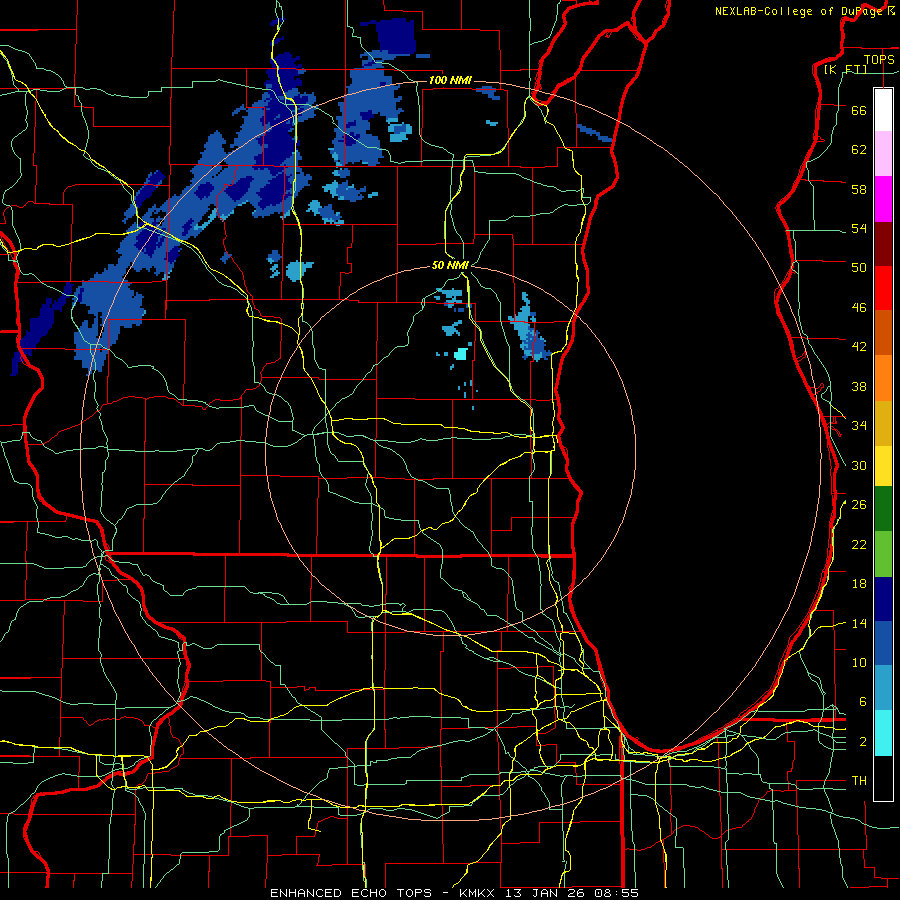Click the light pink legend swatch
Image resolution: width=900 pixels, height=900 pixels.
tap(883, 154)
